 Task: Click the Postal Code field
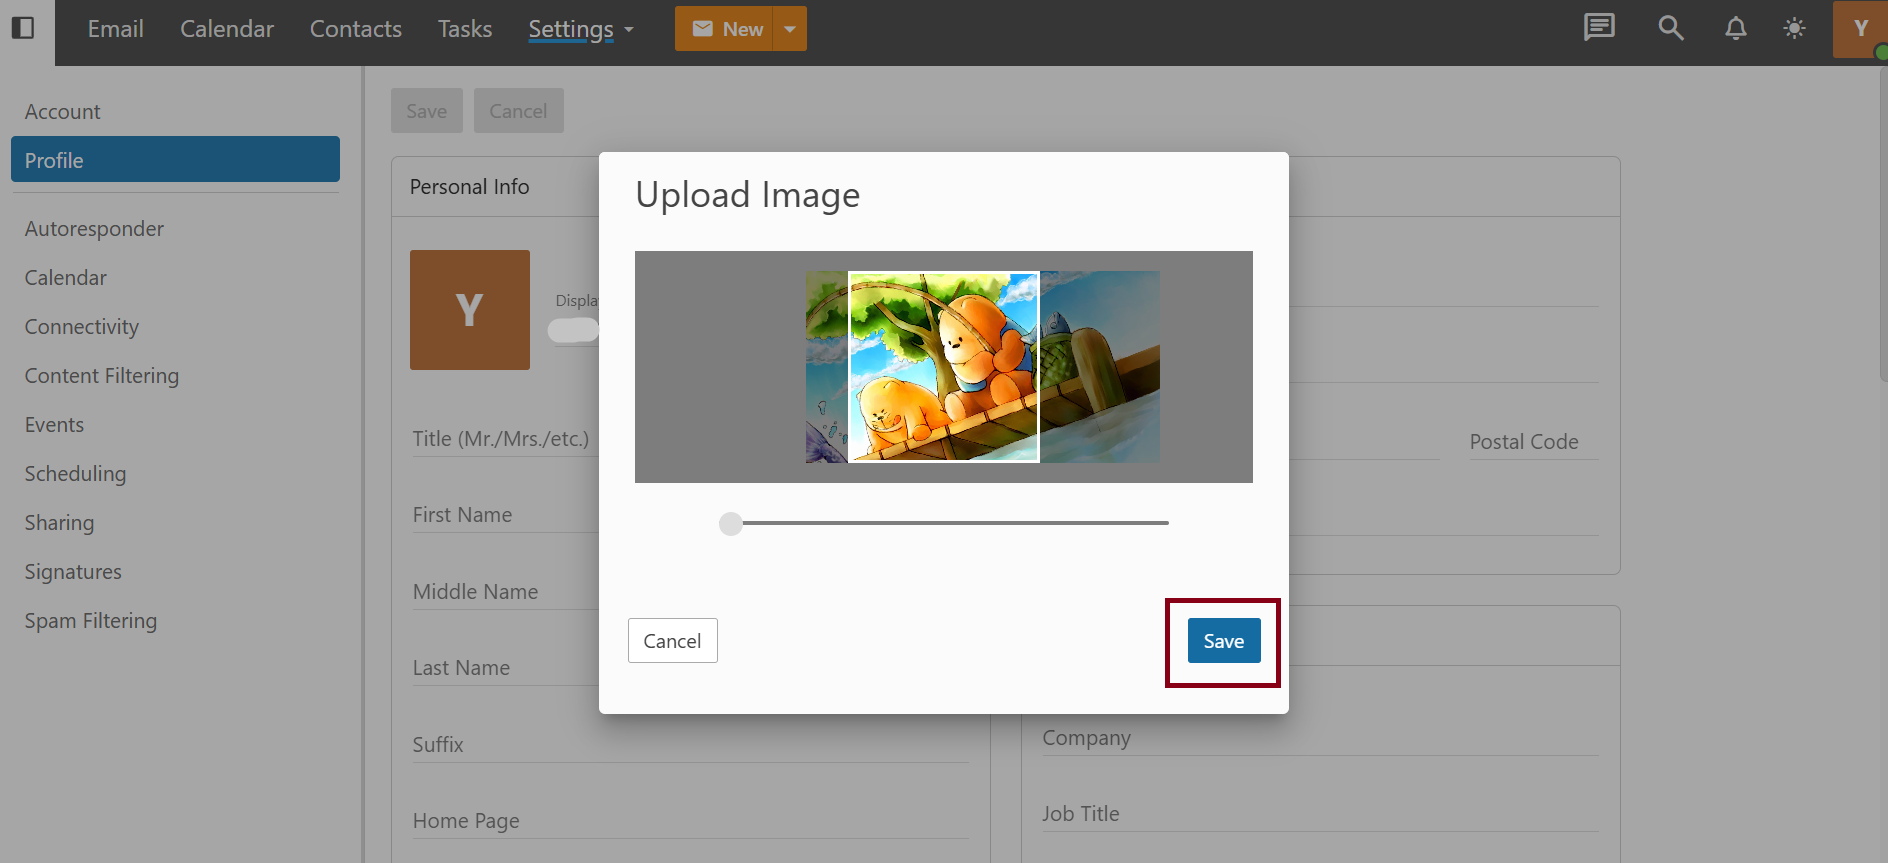pos(1534,442)
